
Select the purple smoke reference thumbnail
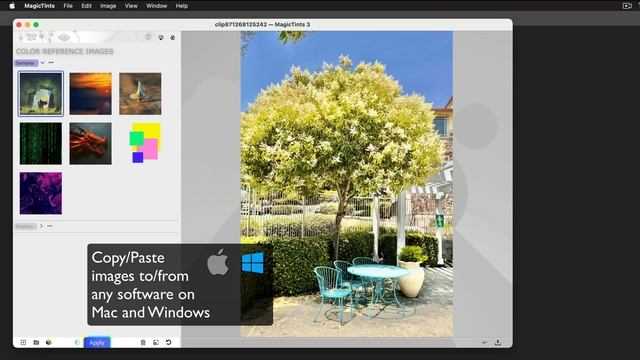tap(41, 193)
